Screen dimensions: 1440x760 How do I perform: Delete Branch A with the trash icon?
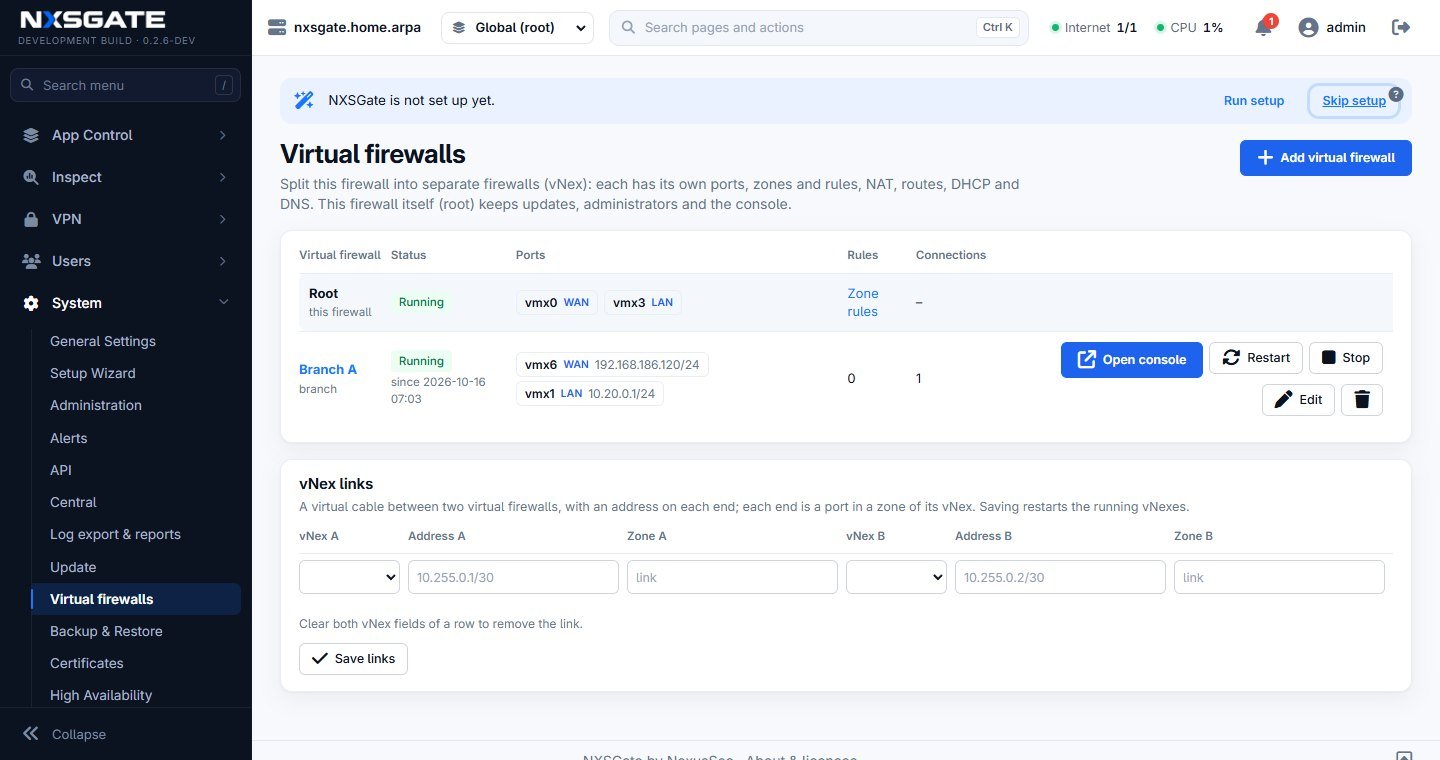tap(1362, 399)
